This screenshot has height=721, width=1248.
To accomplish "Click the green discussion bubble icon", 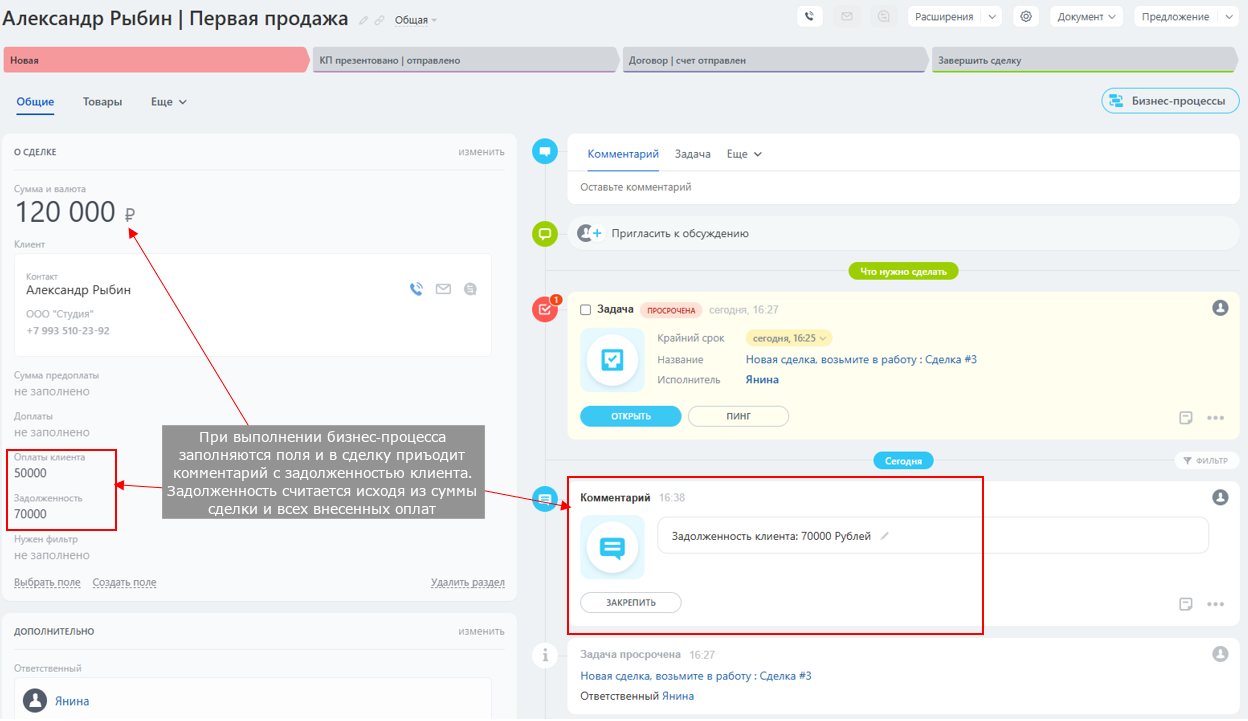I will (545, 234).
